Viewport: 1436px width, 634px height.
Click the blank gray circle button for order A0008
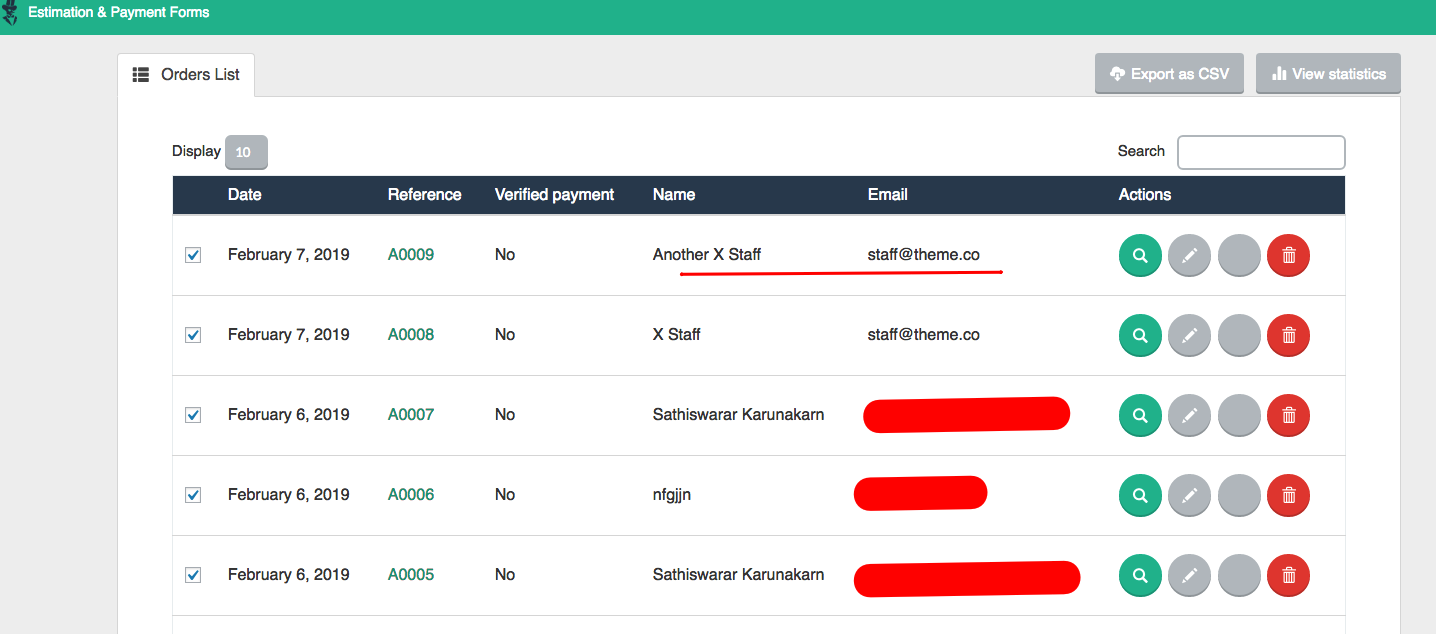[x=1239, y=335]
